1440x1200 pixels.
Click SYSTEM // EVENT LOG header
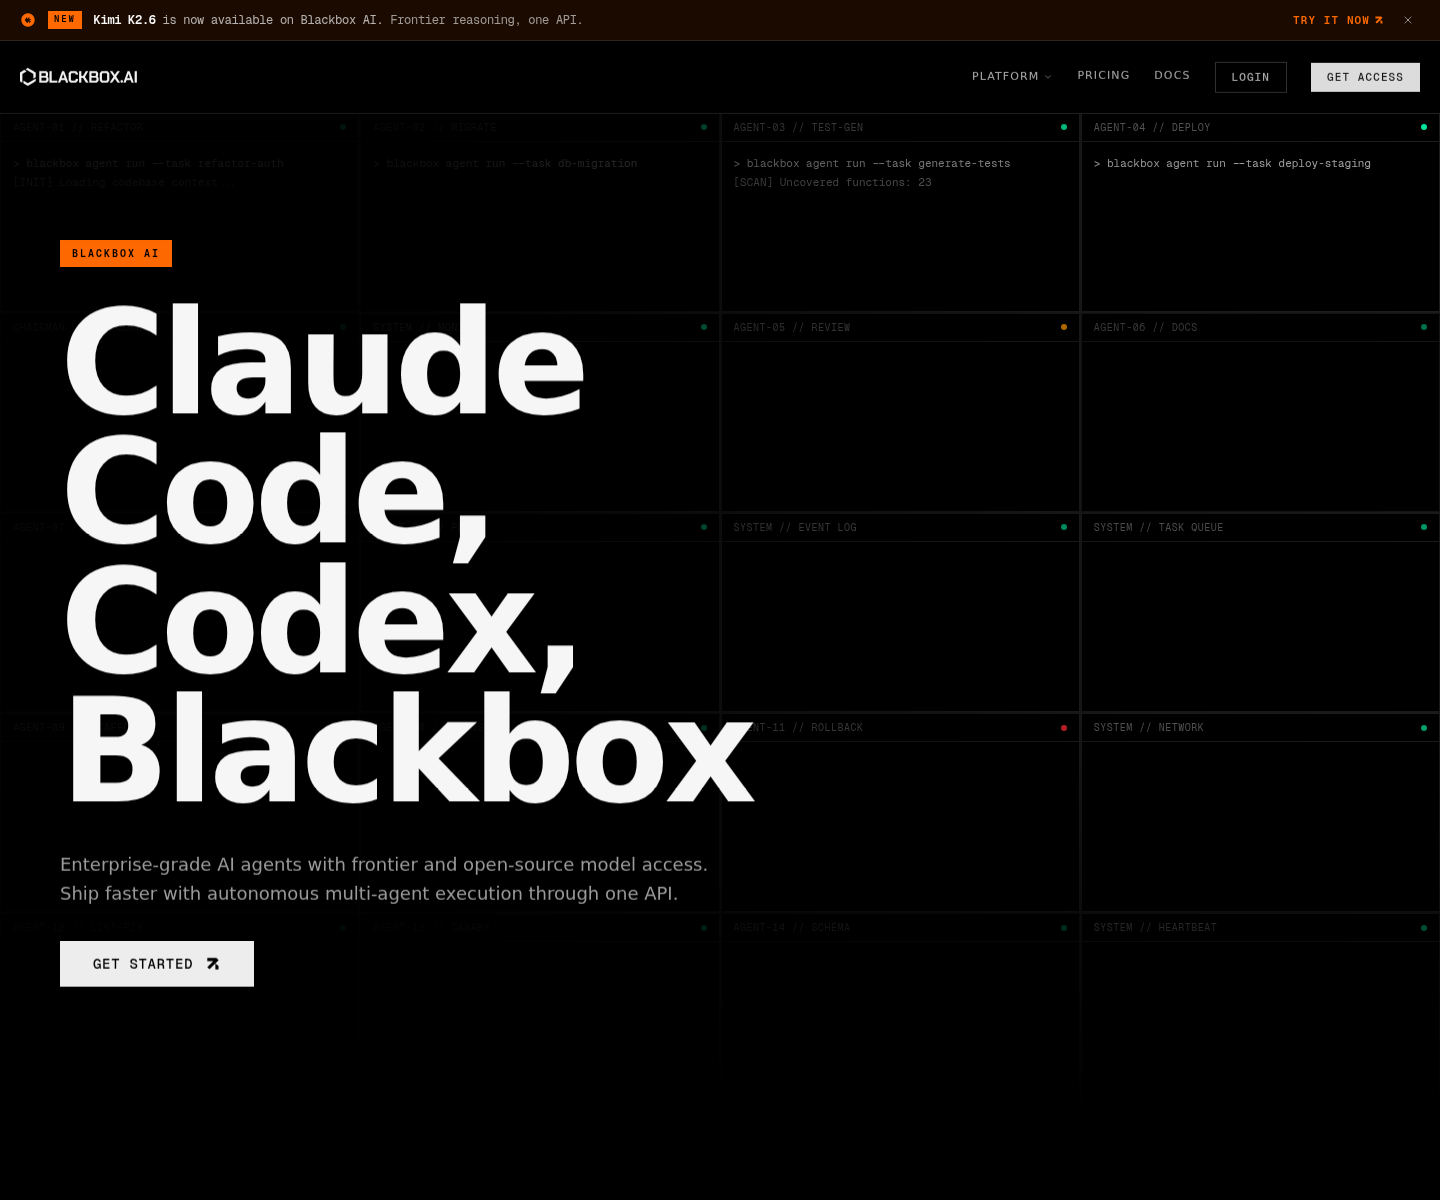click(900, 528)
